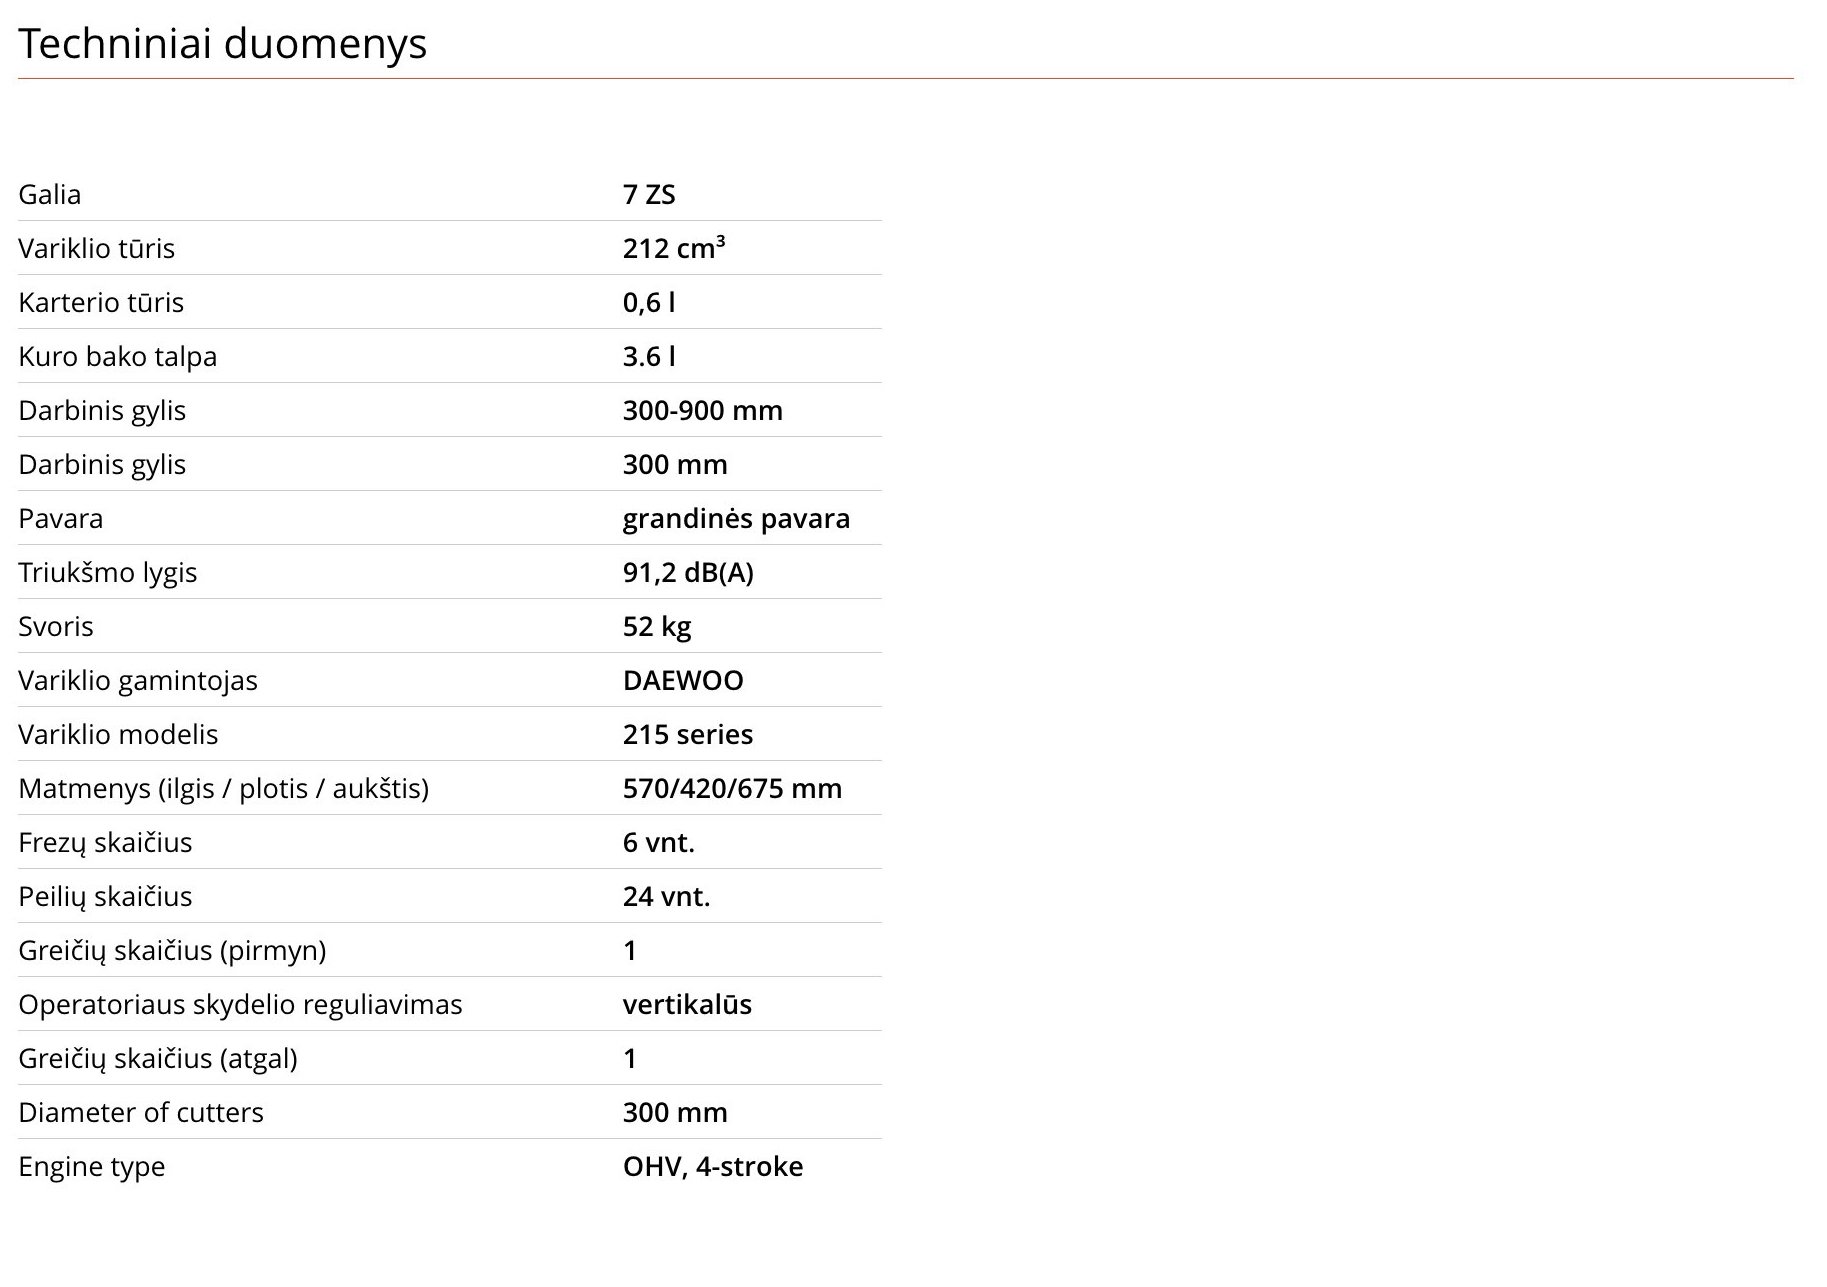
Task: Click the DAEWOO manufacturer value
Action: click(x=683, y=680)
